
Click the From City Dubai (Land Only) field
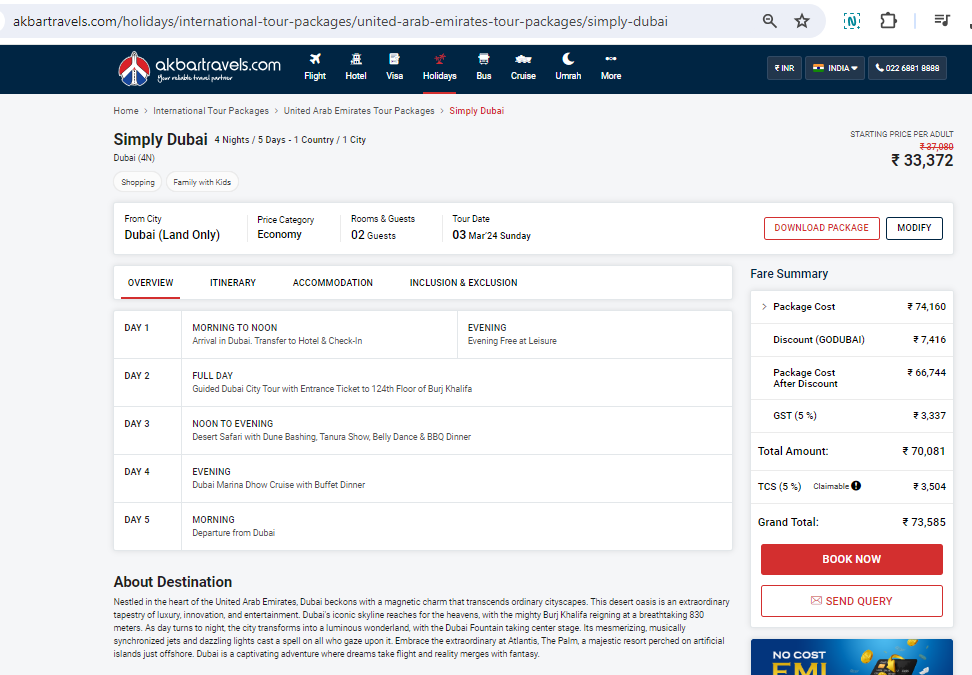[x=172, y=227]
